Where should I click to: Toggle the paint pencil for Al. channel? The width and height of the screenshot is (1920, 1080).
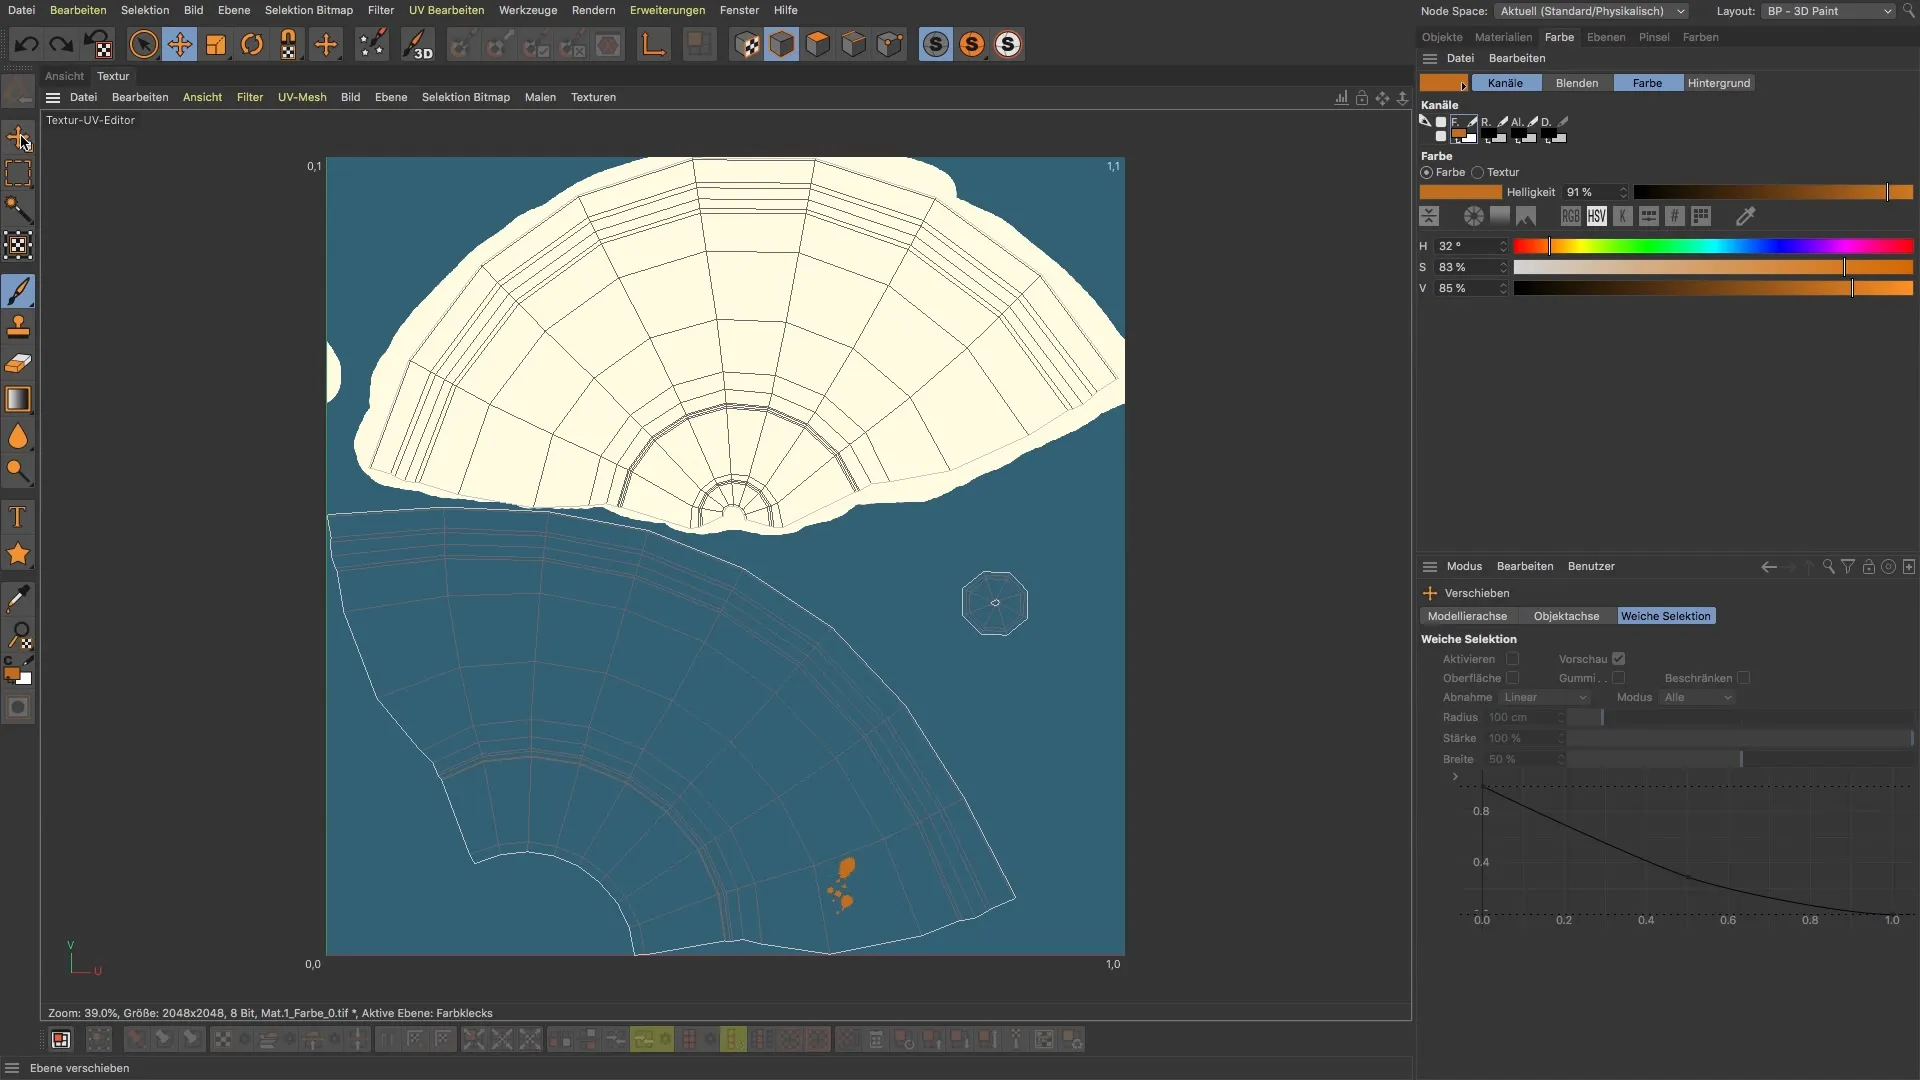point(1533,122)
